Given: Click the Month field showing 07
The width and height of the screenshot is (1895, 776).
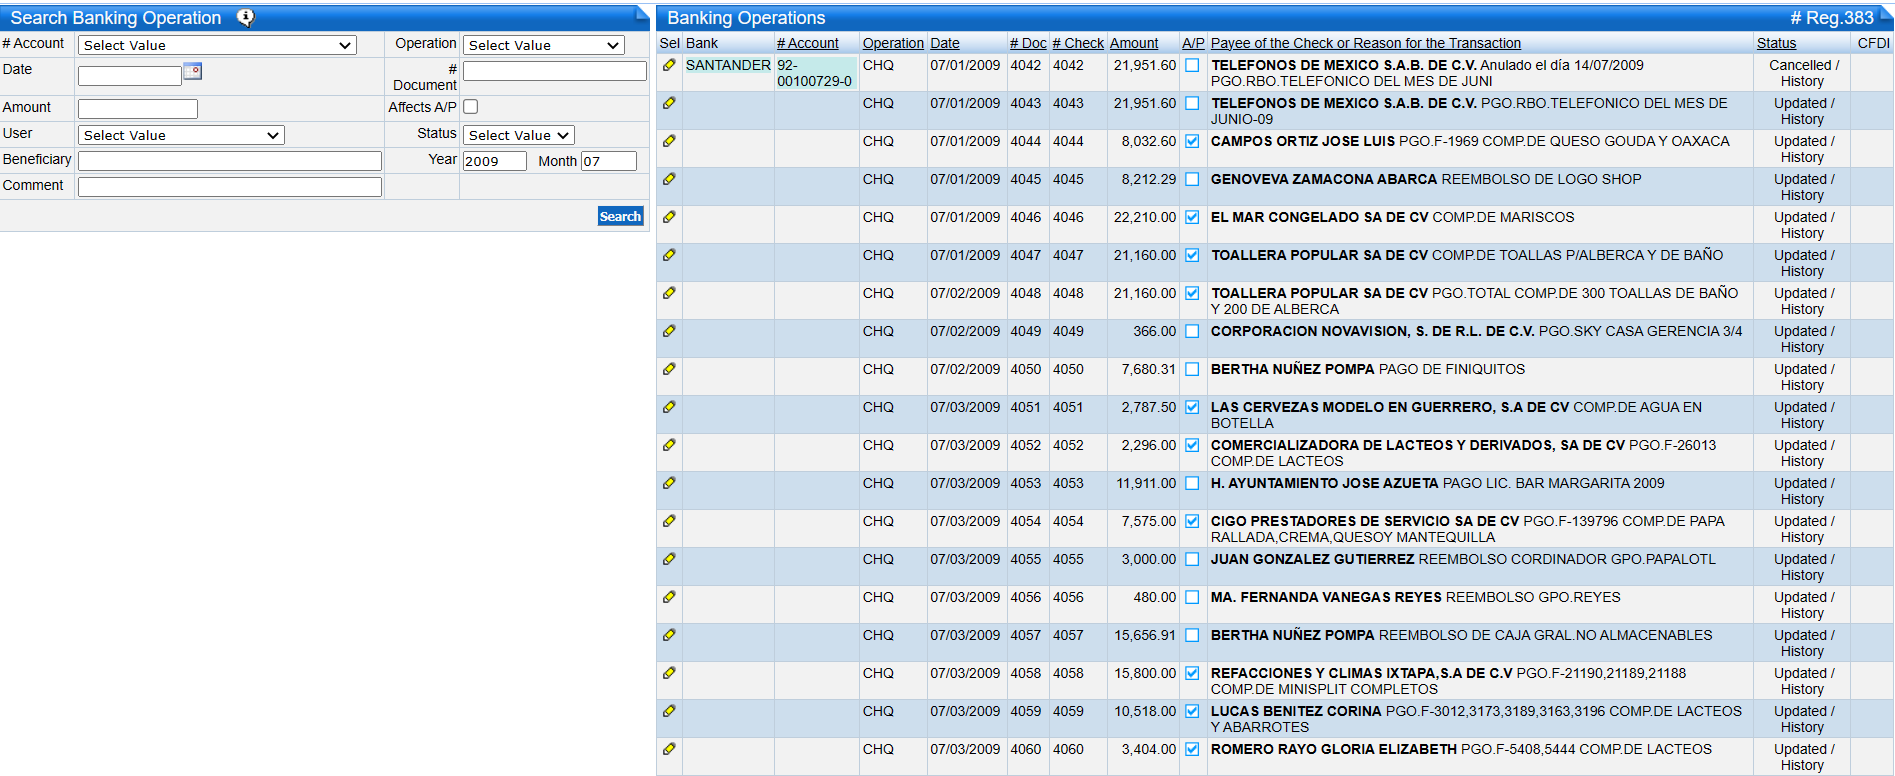Looking at the screenshot, I should pyautogui.click(x=609, y=161).
